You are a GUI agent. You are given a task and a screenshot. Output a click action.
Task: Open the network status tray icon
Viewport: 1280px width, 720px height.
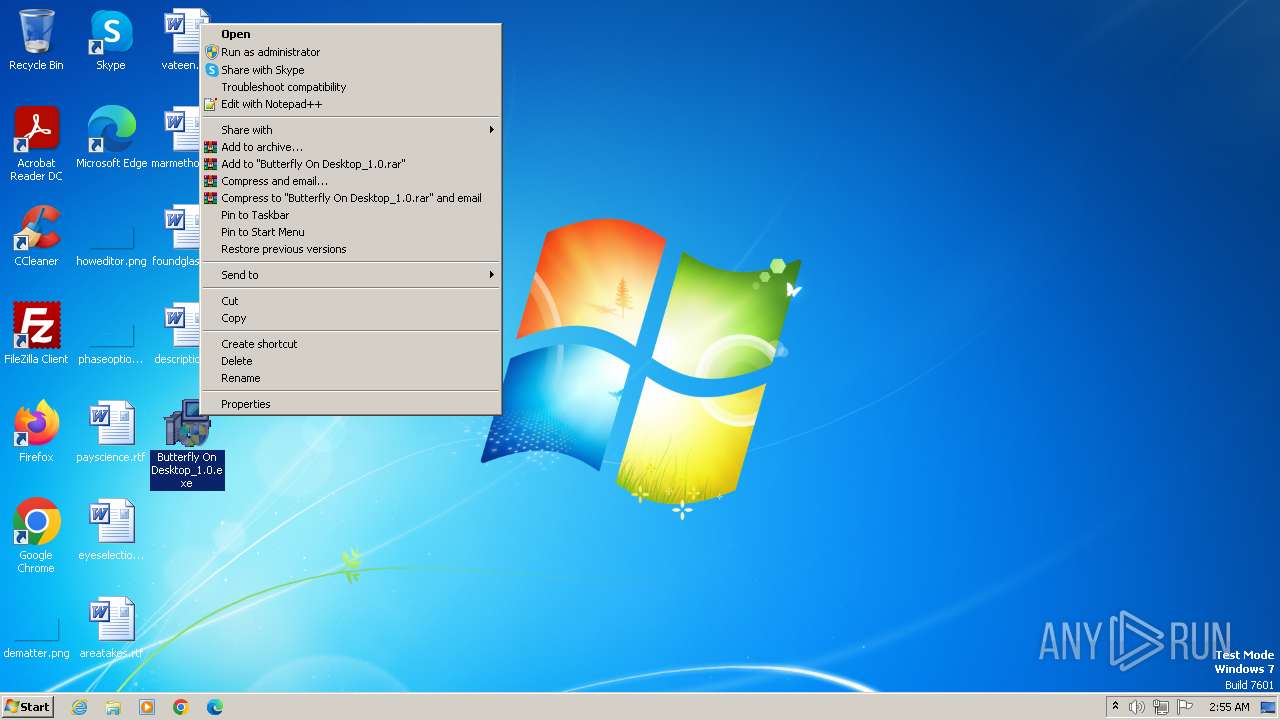coord(1161,707)
